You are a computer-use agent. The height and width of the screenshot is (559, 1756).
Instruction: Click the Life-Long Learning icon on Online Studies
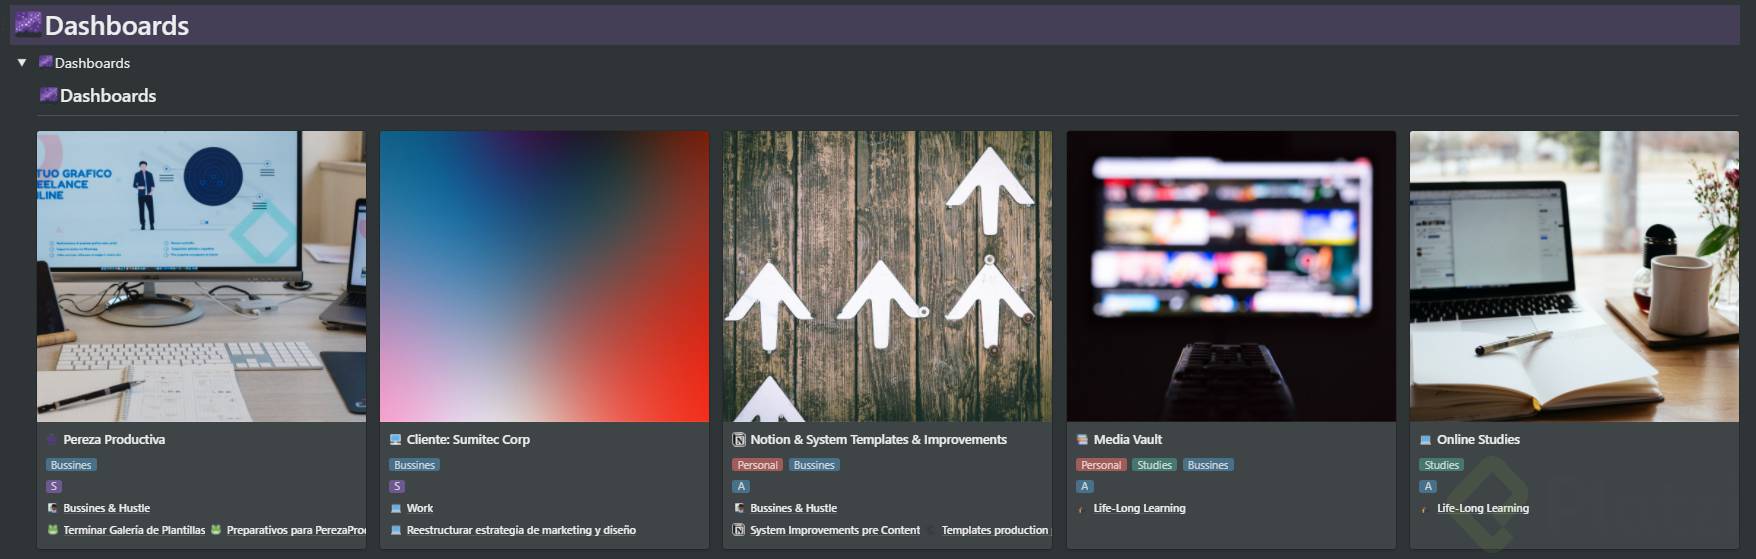click(x=1425, y=509)
